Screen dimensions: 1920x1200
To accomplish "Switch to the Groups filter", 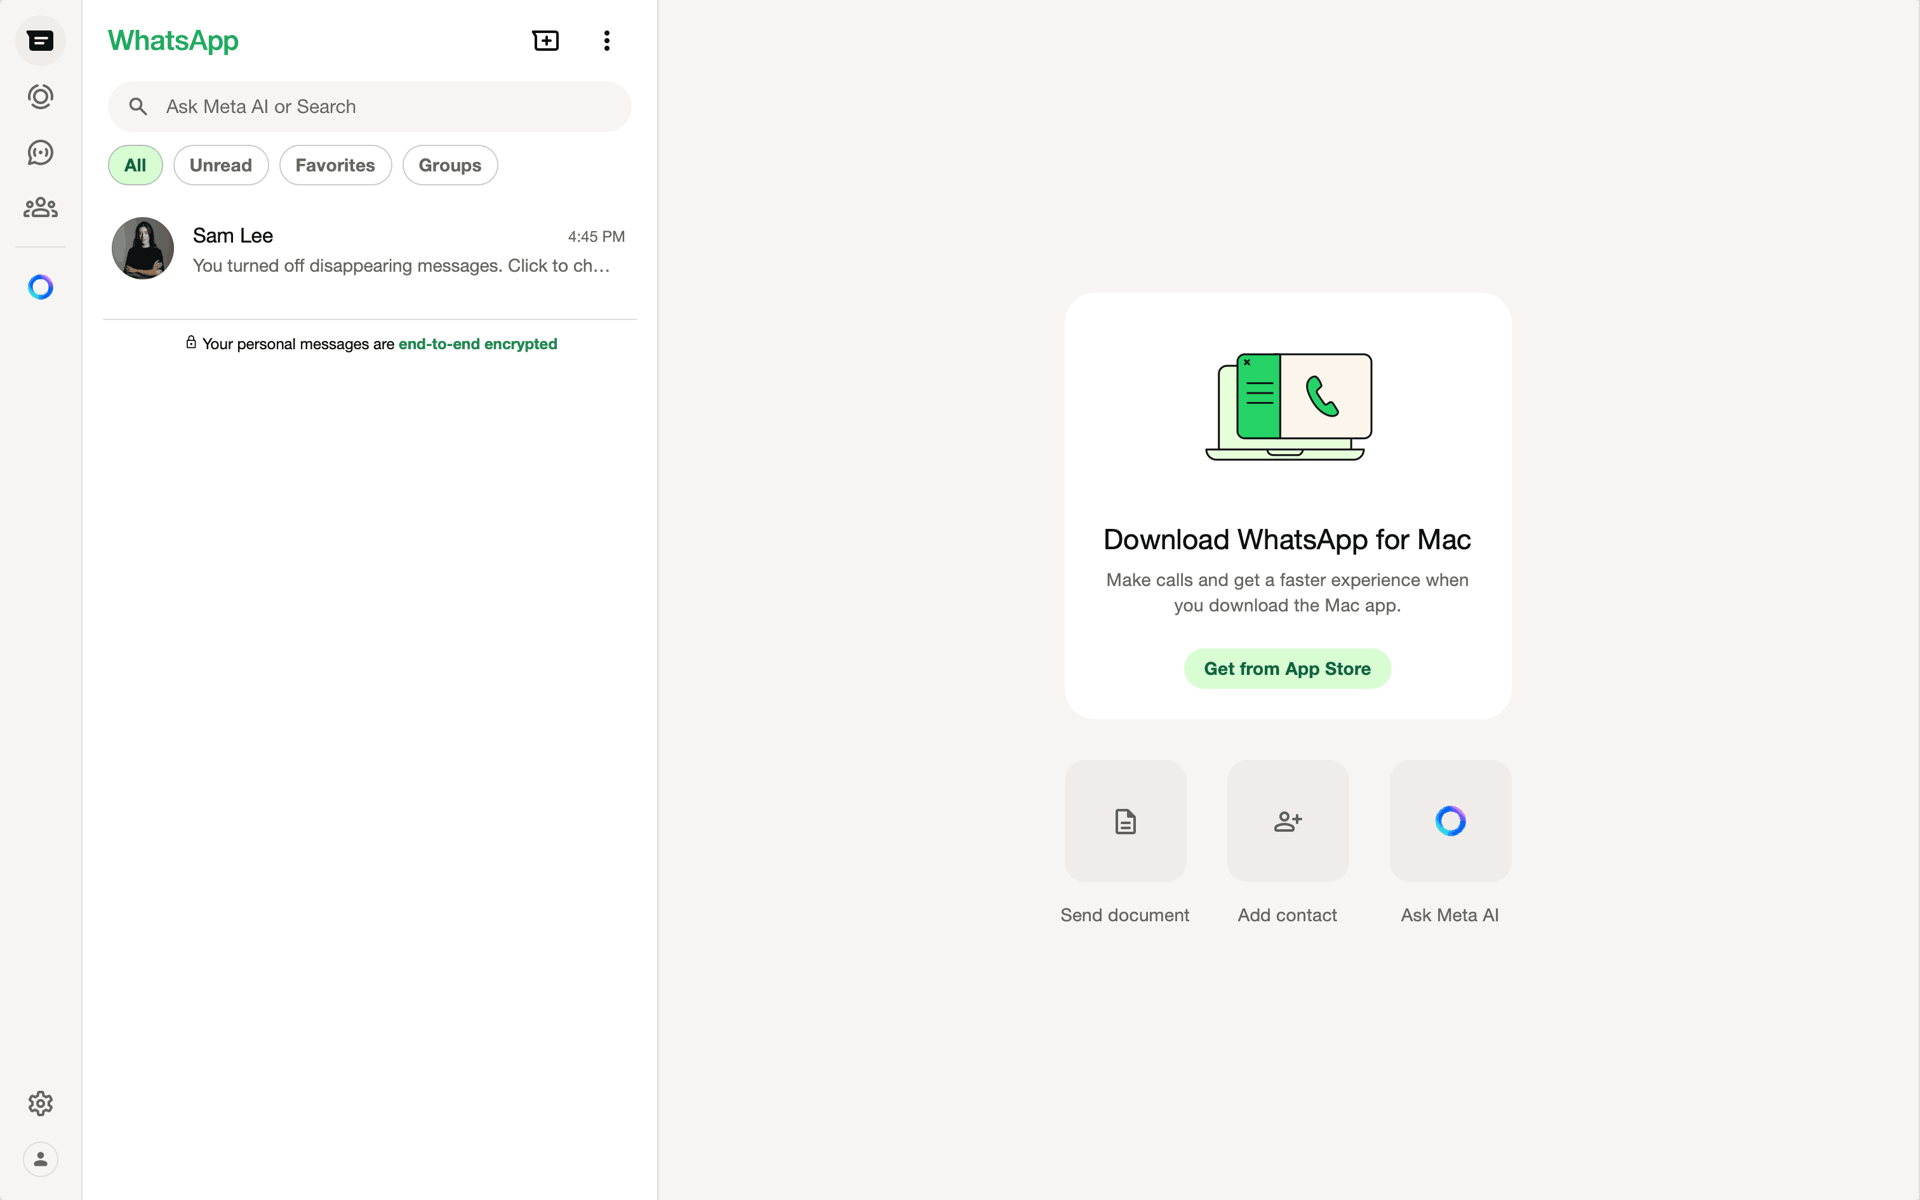I will [450, 165].
